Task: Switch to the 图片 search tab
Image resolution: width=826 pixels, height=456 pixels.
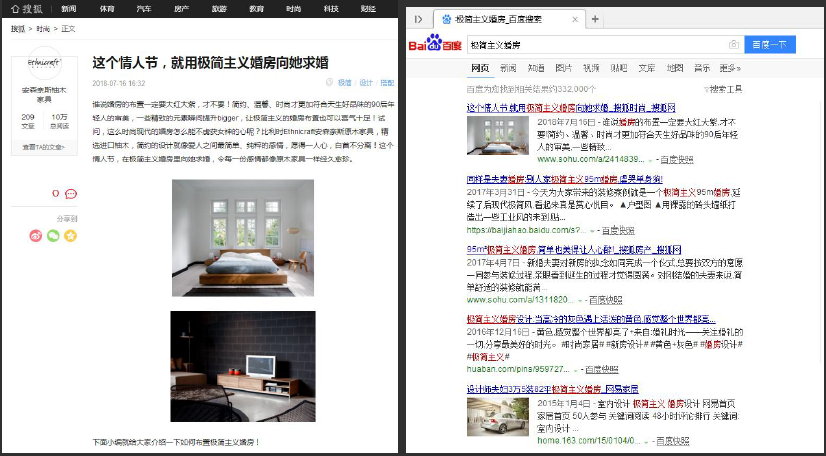Action: click(x=563, y=68)
